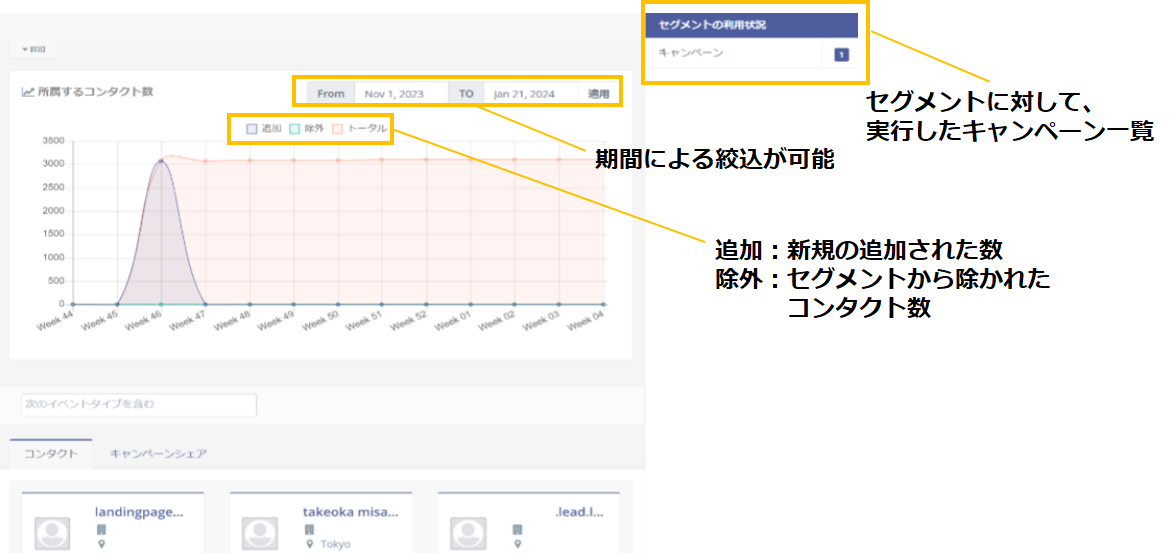Screen dimensions: 1170x553
Task: Click the Week 46 peak data point
Action: [161, 161]
